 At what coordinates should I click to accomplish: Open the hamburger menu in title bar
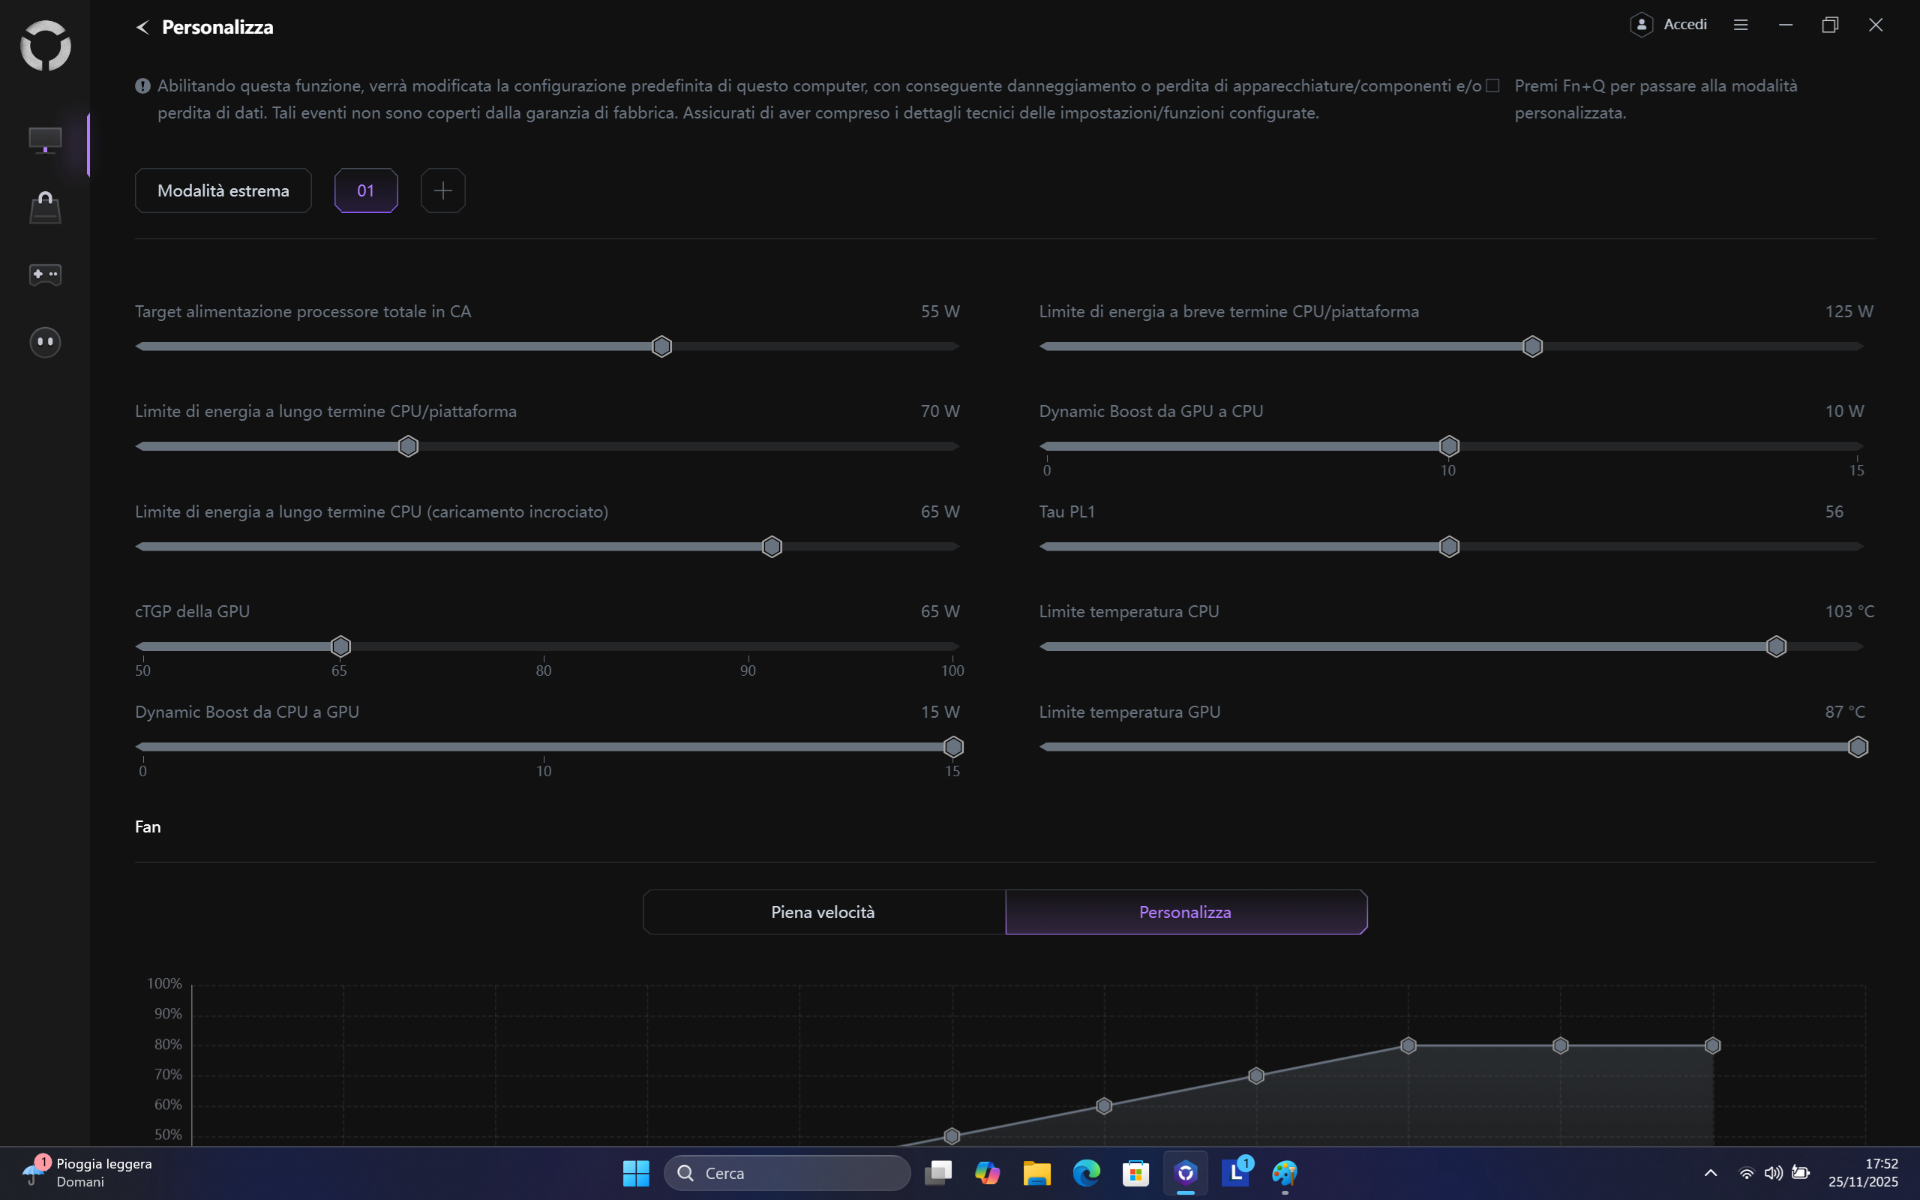click(1740, 25)
